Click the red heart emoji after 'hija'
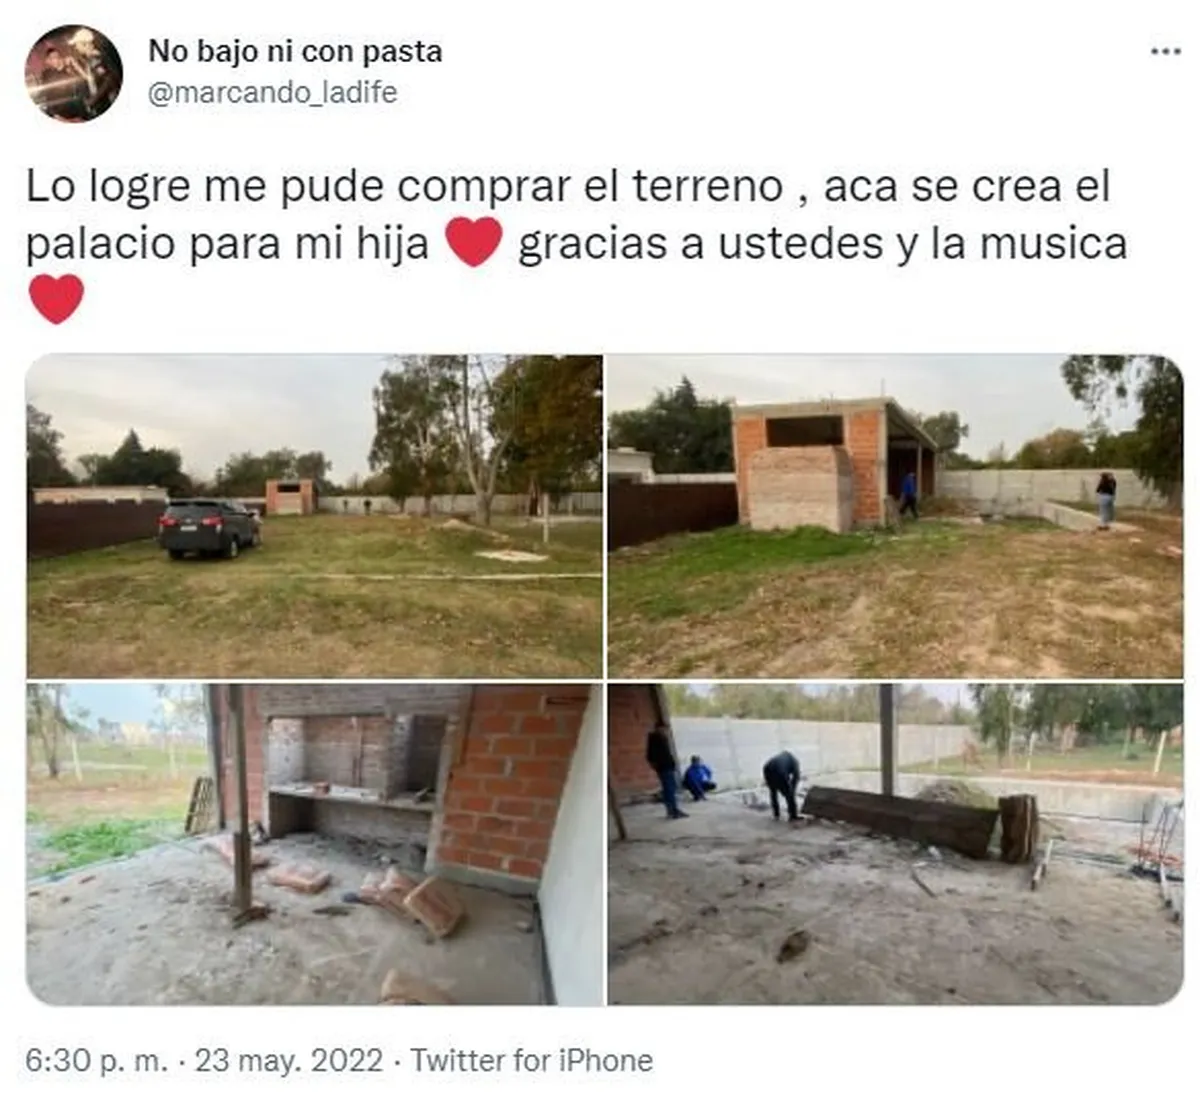Viewport: 1200px width, 1108px height. (x=473, y=243)
